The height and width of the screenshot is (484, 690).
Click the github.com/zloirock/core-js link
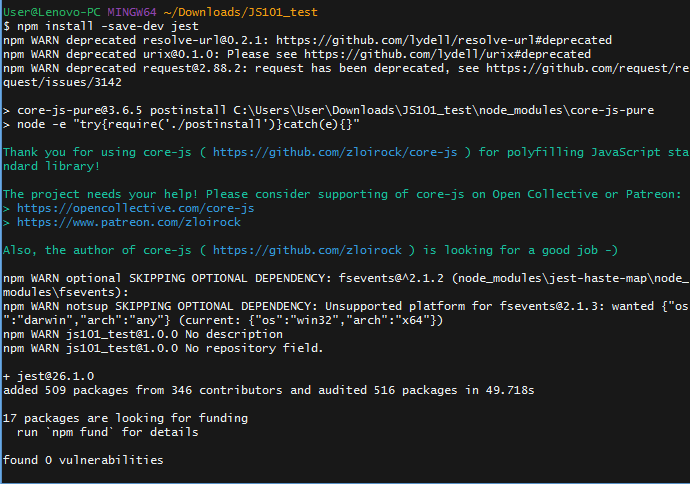pyautogui.click(x=335, y=152)
